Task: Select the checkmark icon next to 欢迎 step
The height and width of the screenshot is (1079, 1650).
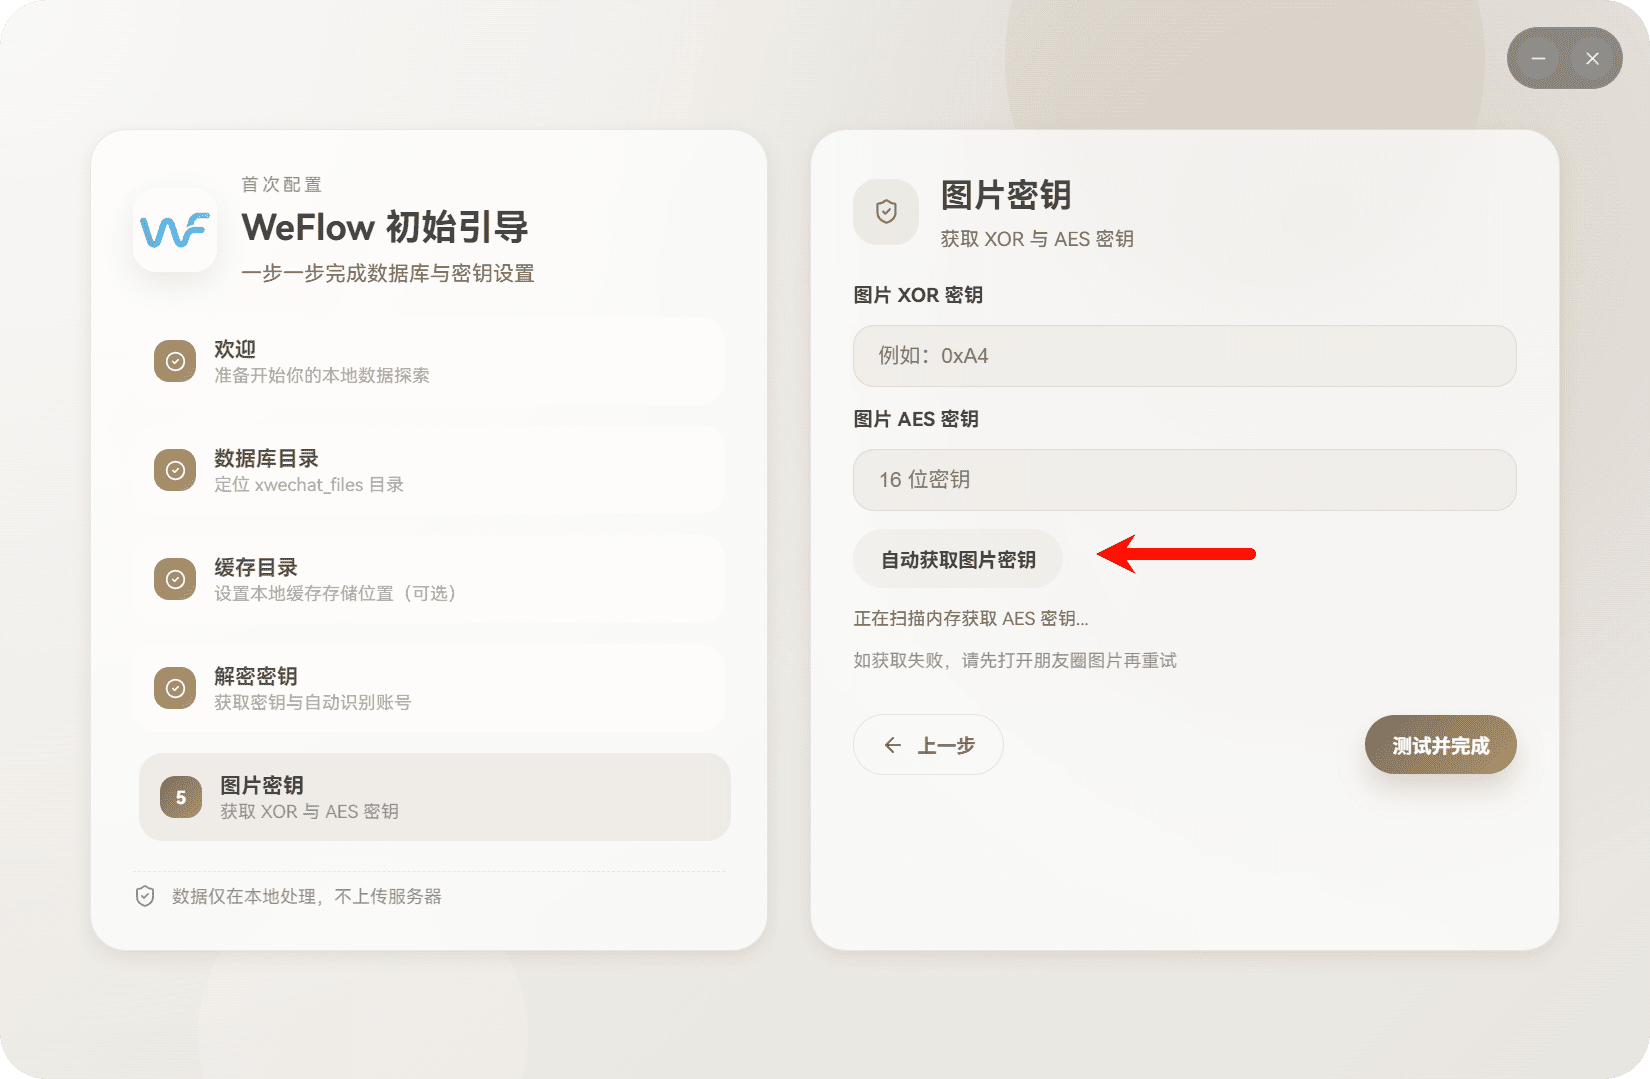Action: pyautogui.click(x=175, y=361)
